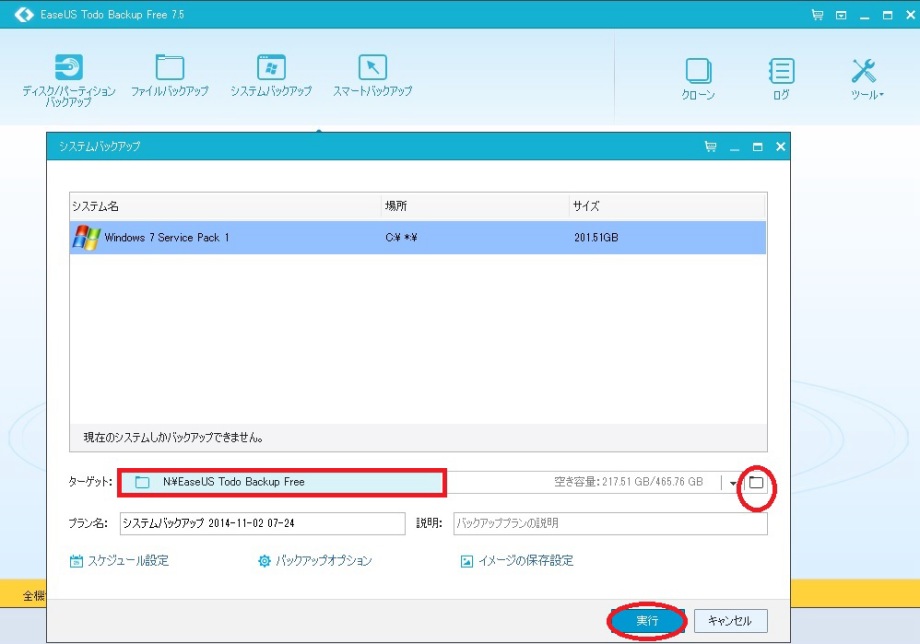Click the plan name (プラン名) text field
The image size is (920, 644).
(261, 523)
